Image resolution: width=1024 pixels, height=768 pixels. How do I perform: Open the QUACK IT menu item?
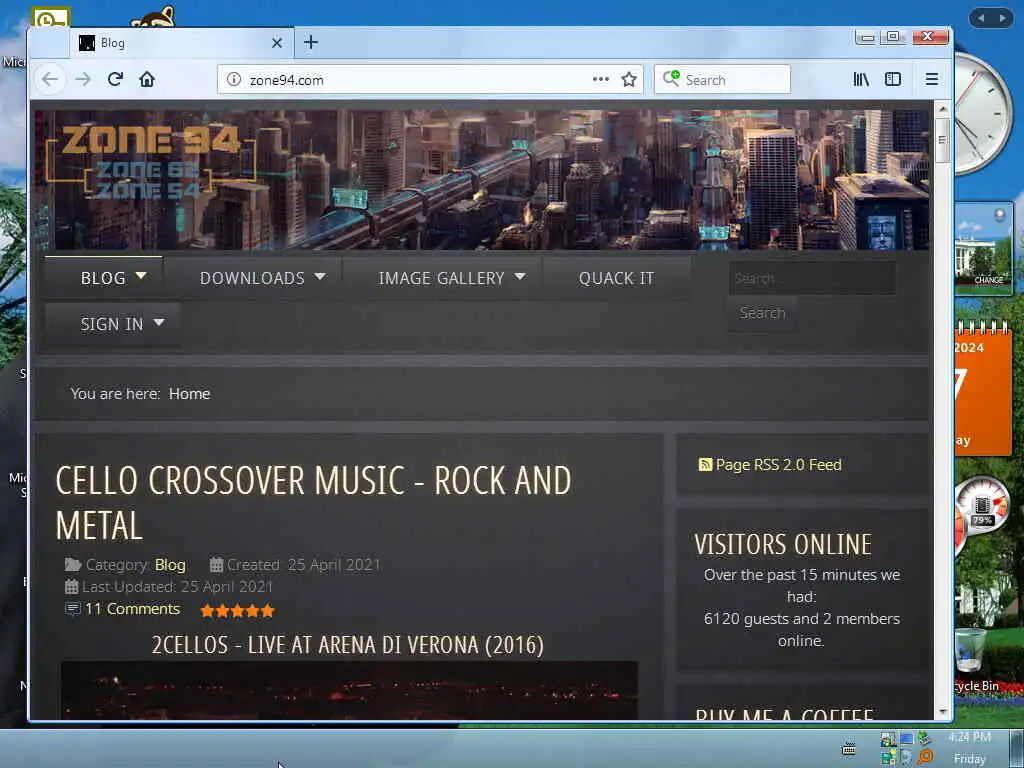tap(616, 278)
